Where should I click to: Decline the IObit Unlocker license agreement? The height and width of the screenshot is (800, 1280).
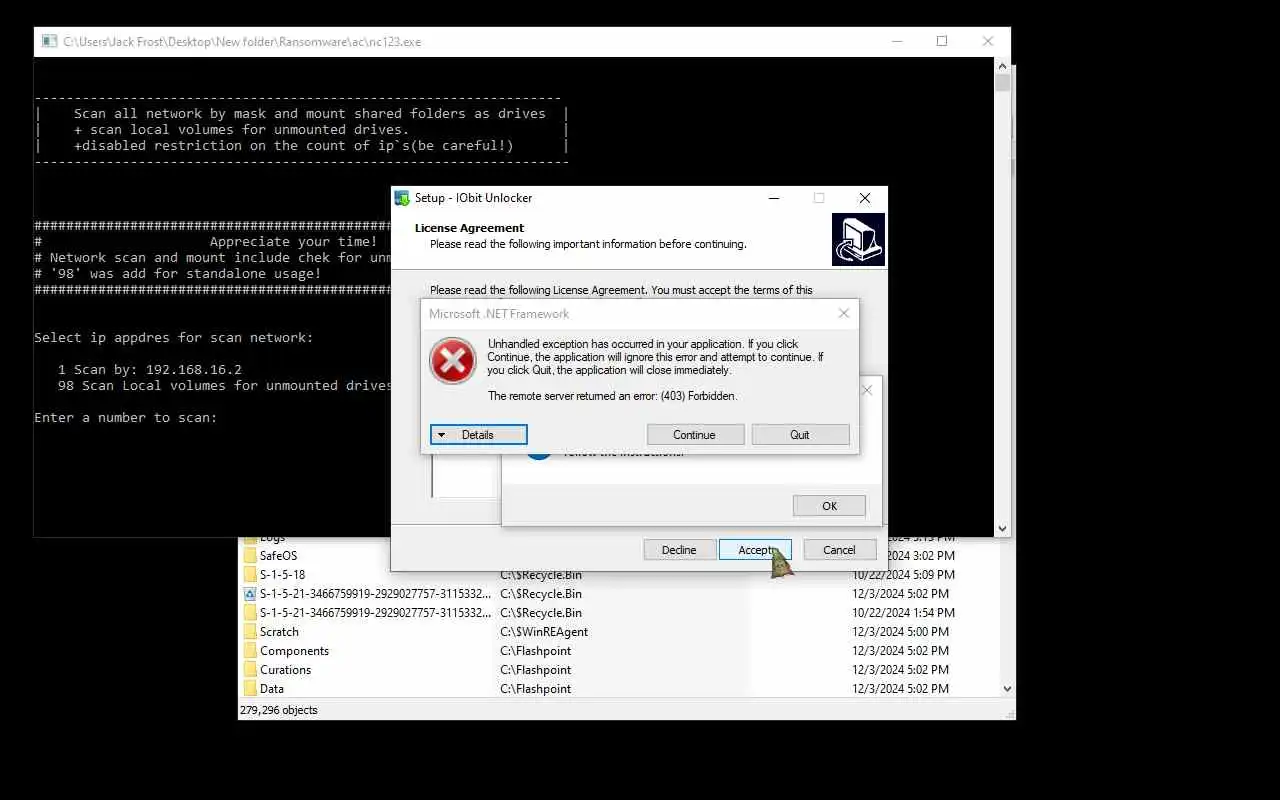(679, 550)
